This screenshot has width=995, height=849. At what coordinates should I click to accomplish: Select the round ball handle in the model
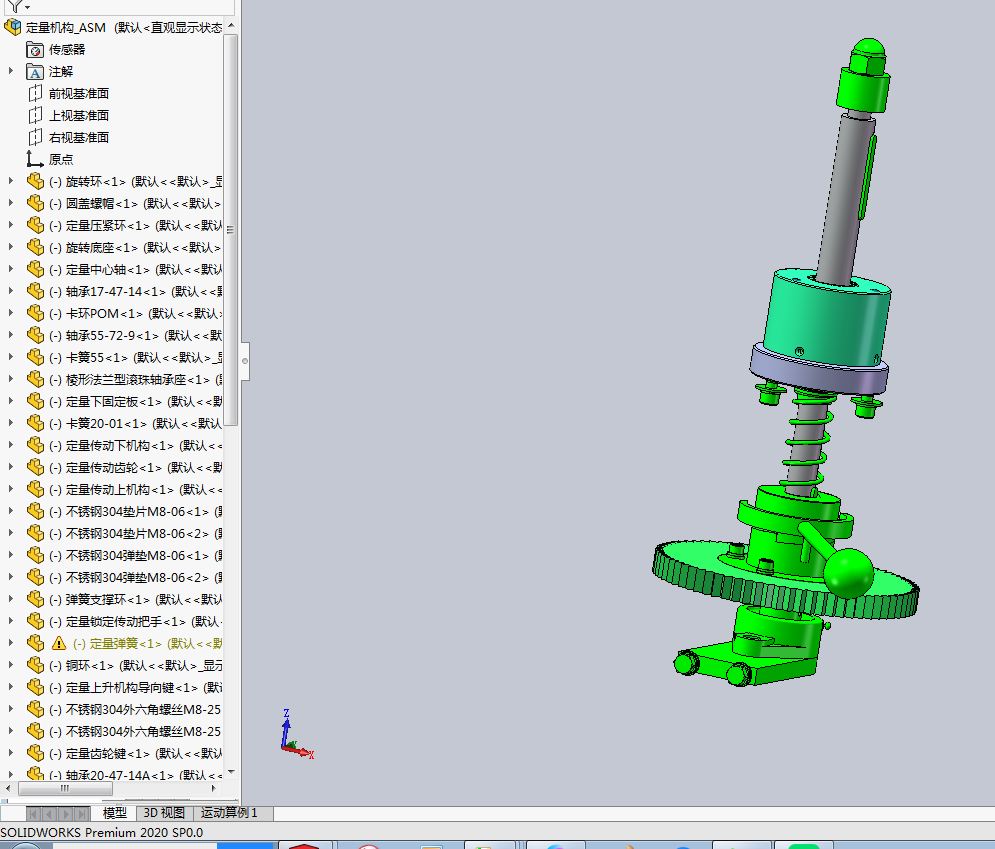coord(849,573)
